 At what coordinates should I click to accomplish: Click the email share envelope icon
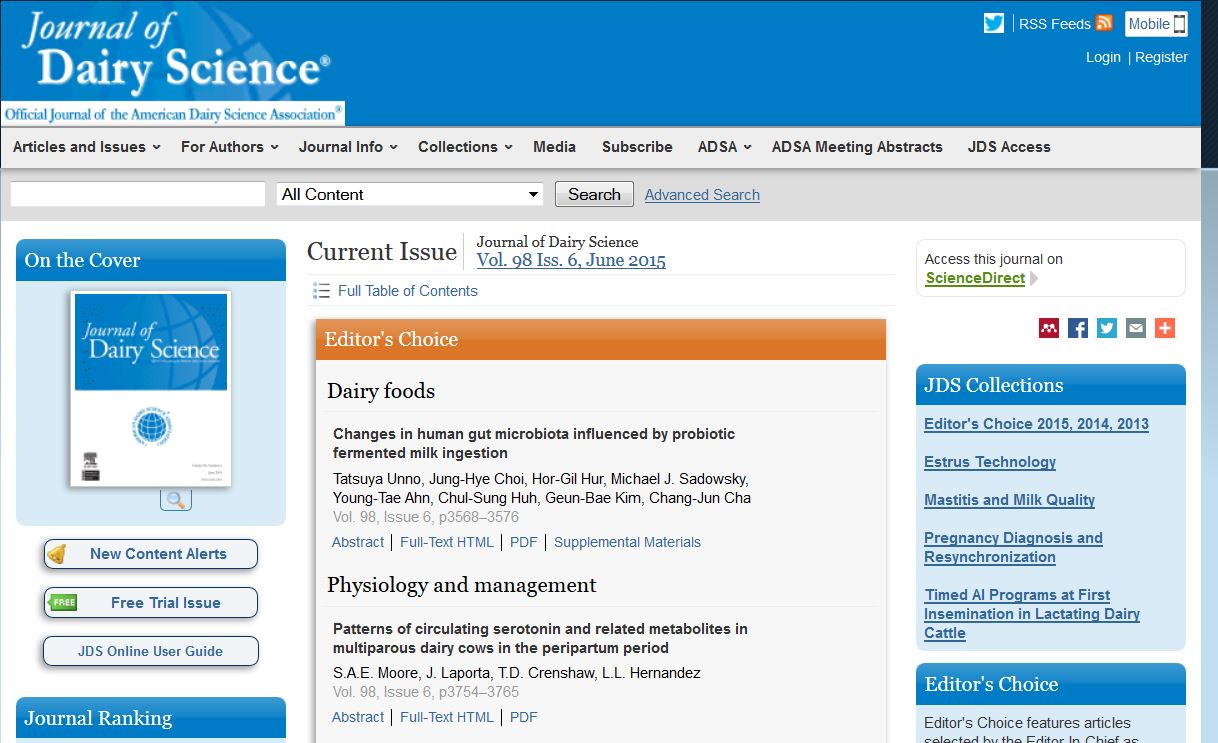point(1135,328)
